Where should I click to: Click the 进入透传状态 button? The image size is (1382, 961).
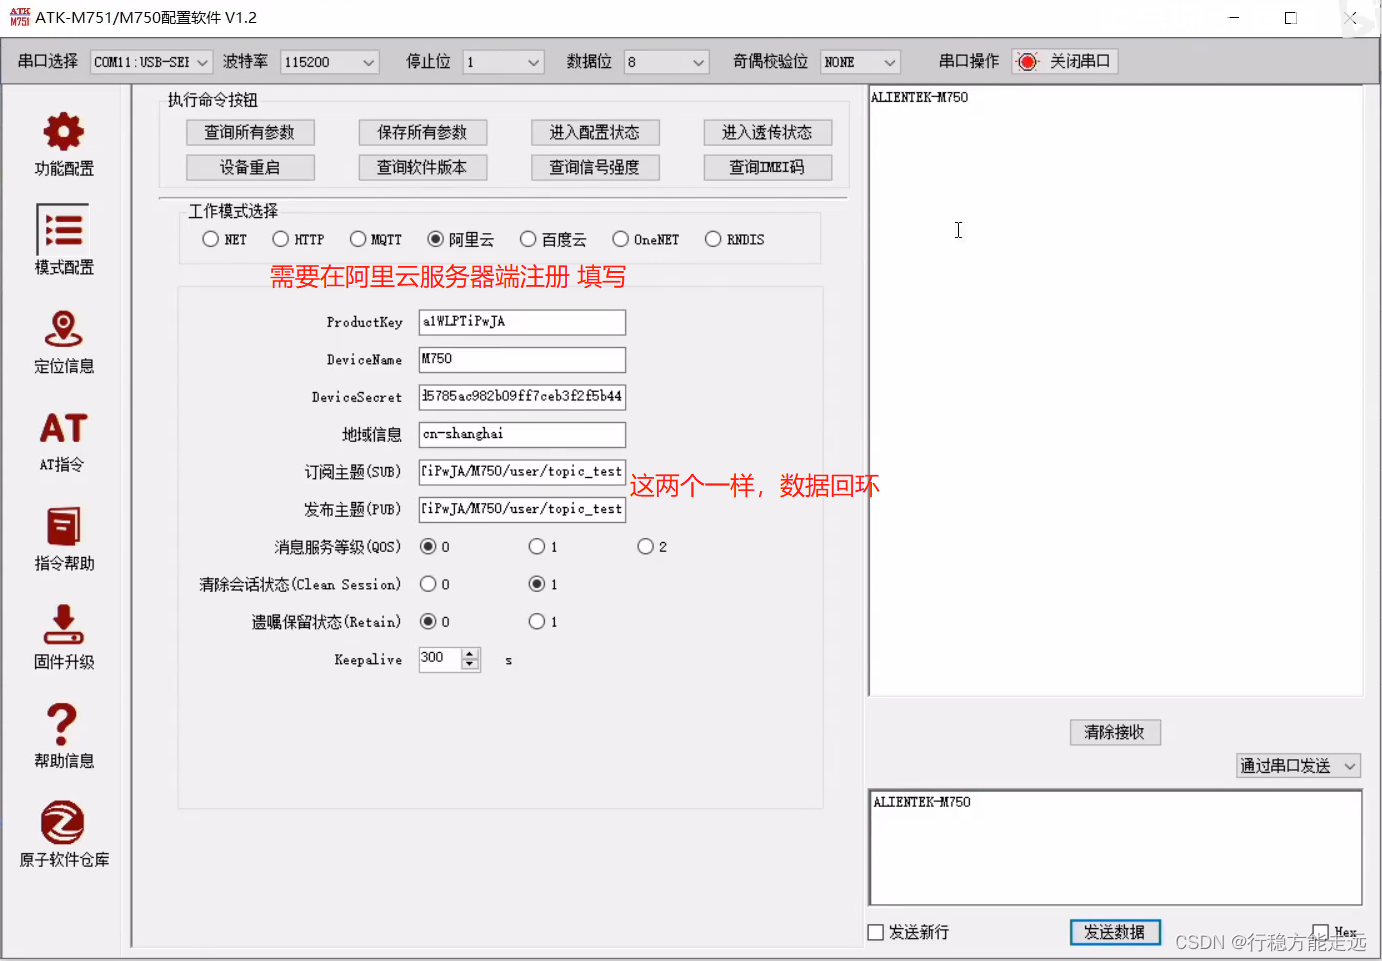(x=767, y=132)
